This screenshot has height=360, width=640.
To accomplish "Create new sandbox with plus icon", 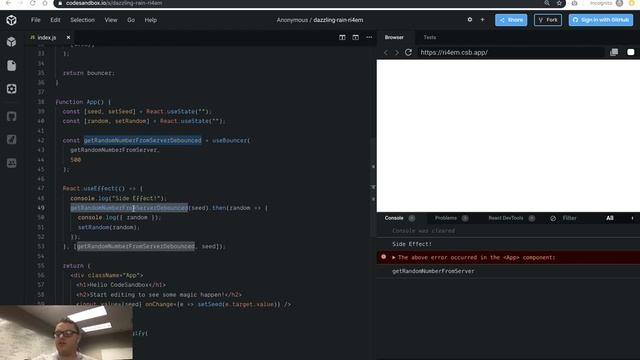I will [x=482, y=20].
